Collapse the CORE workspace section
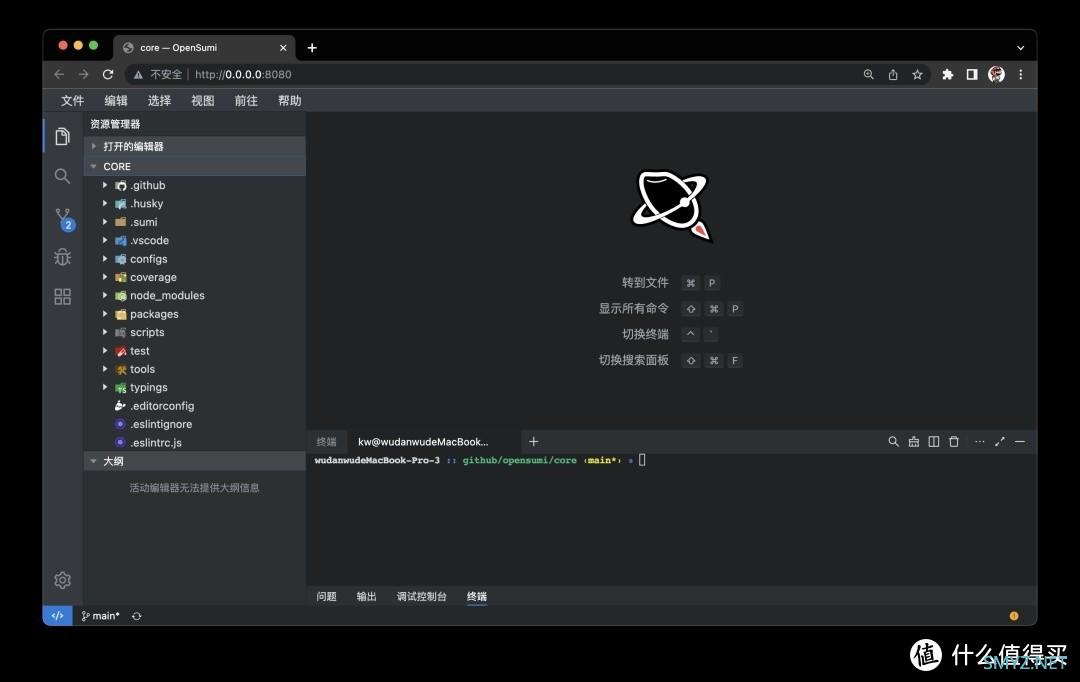Viewport: 1080px width, 682px height. 195,166
